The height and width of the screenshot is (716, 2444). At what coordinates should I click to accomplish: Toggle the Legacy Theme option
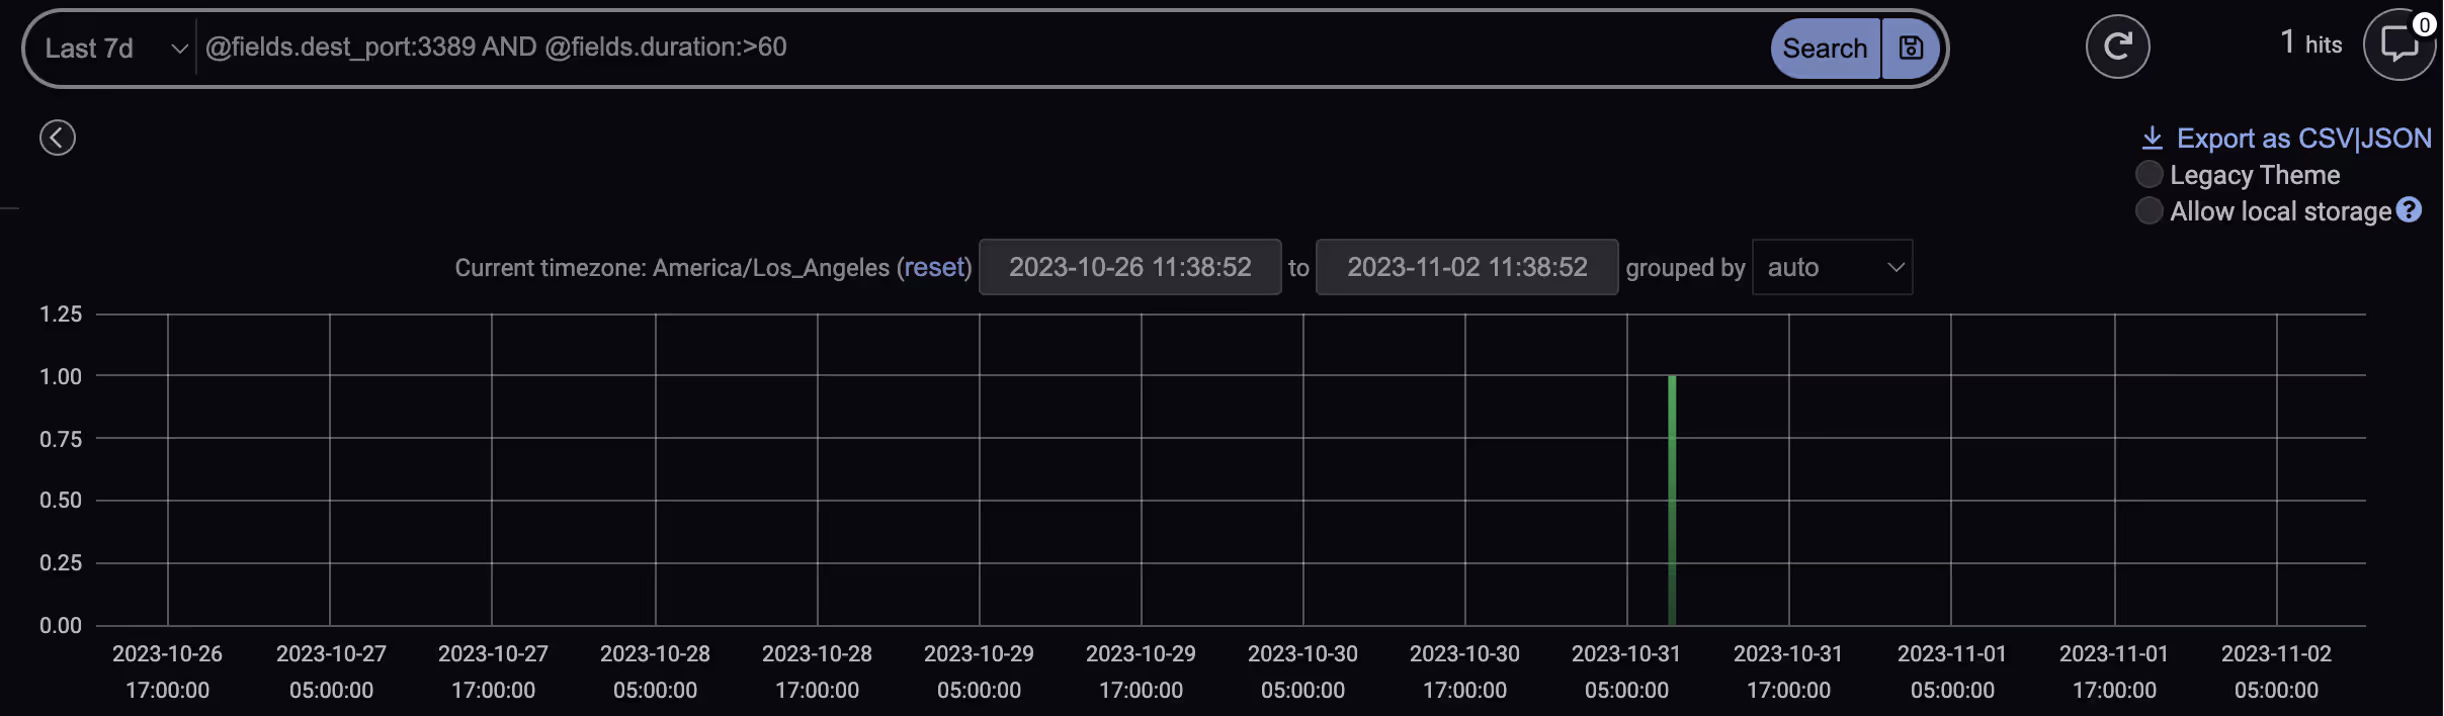click(x=2149, y=174)
